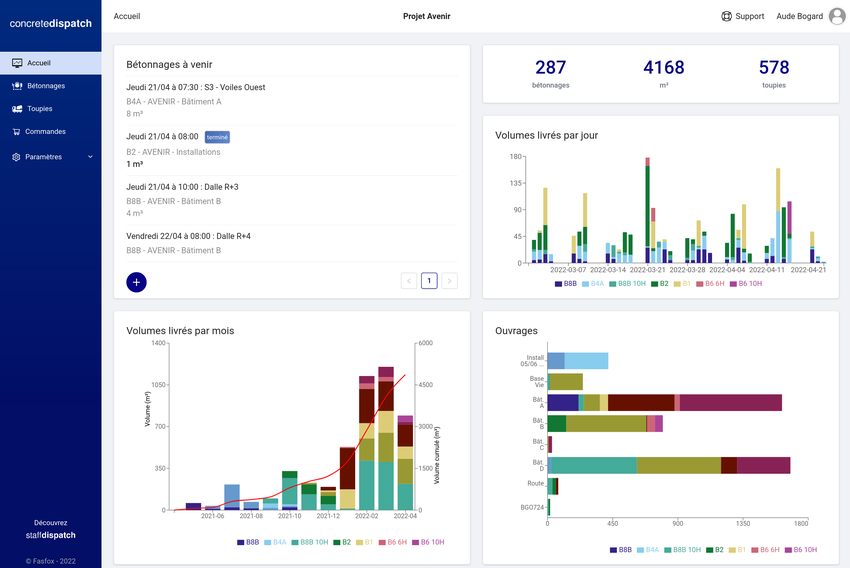Open Support via the lifebuoy icon
Viewport: 850px width, 568px height.
click(726, 16)
